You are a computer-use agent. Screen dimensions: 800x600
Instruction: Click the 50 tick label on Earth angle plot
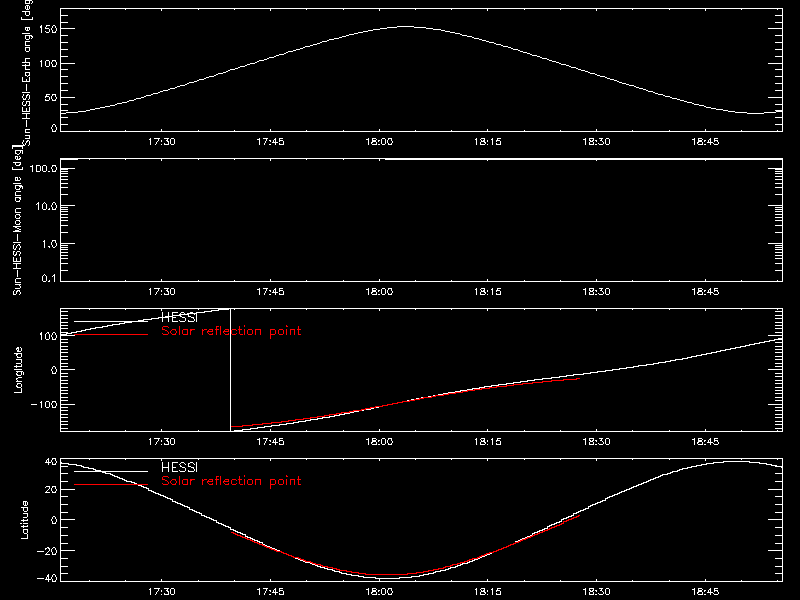pyautogui.click(x=51, y=97)
